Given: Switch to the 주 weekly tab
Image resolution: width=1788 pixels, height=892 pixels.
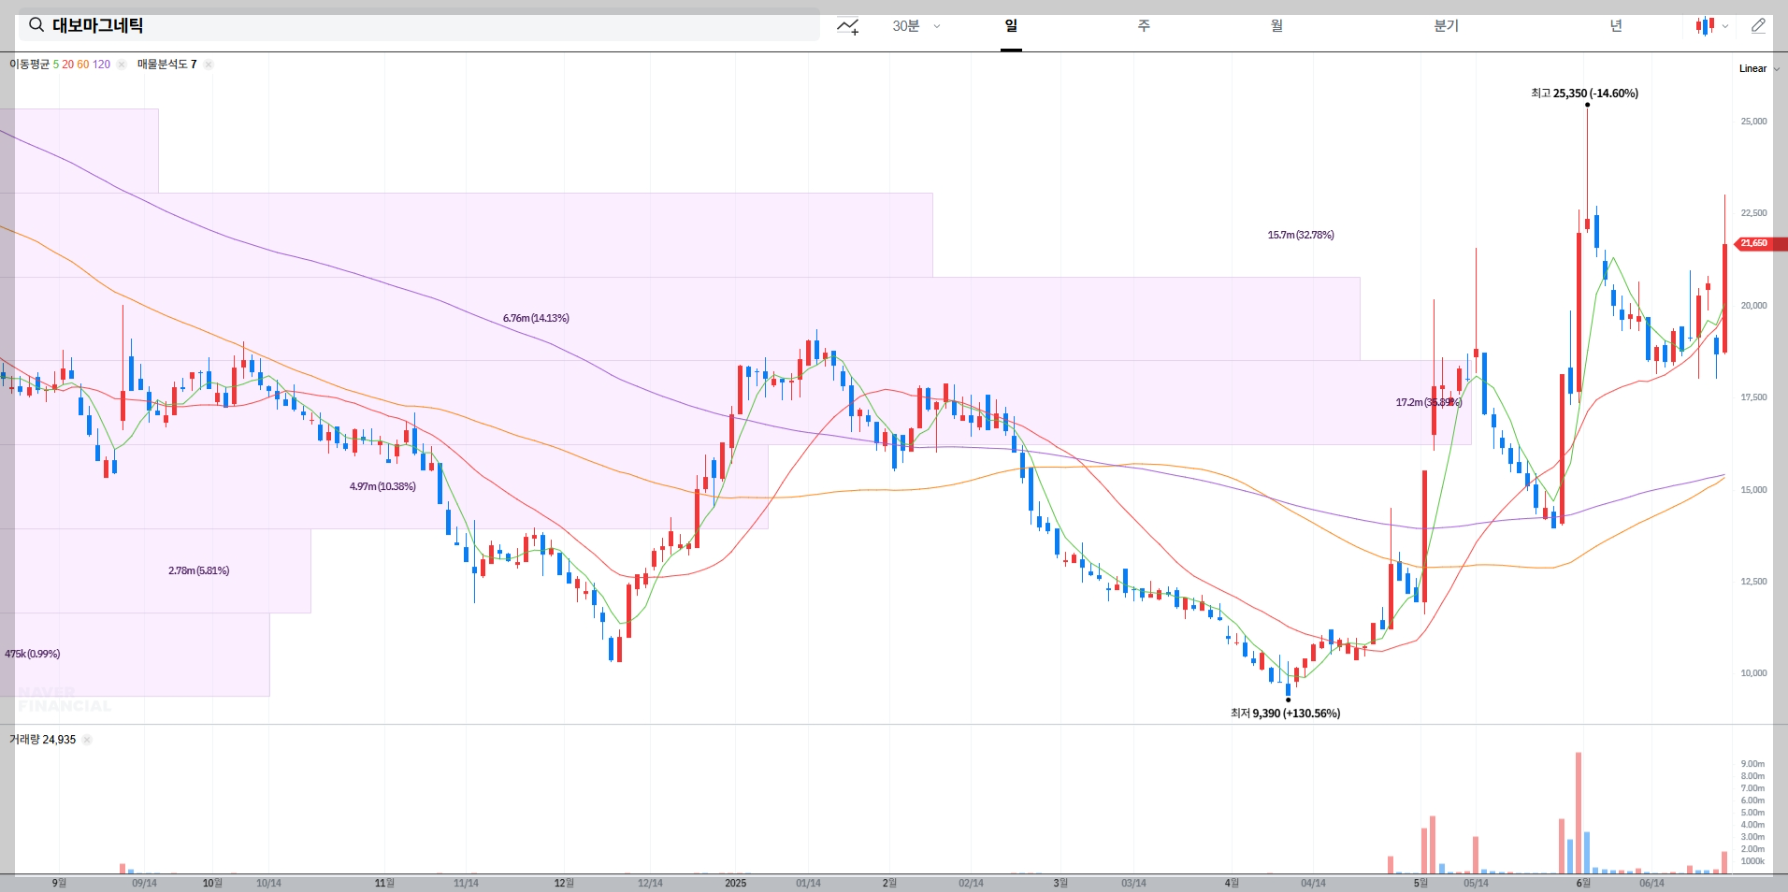Looking at the screenshot, I should [1144, 26].
